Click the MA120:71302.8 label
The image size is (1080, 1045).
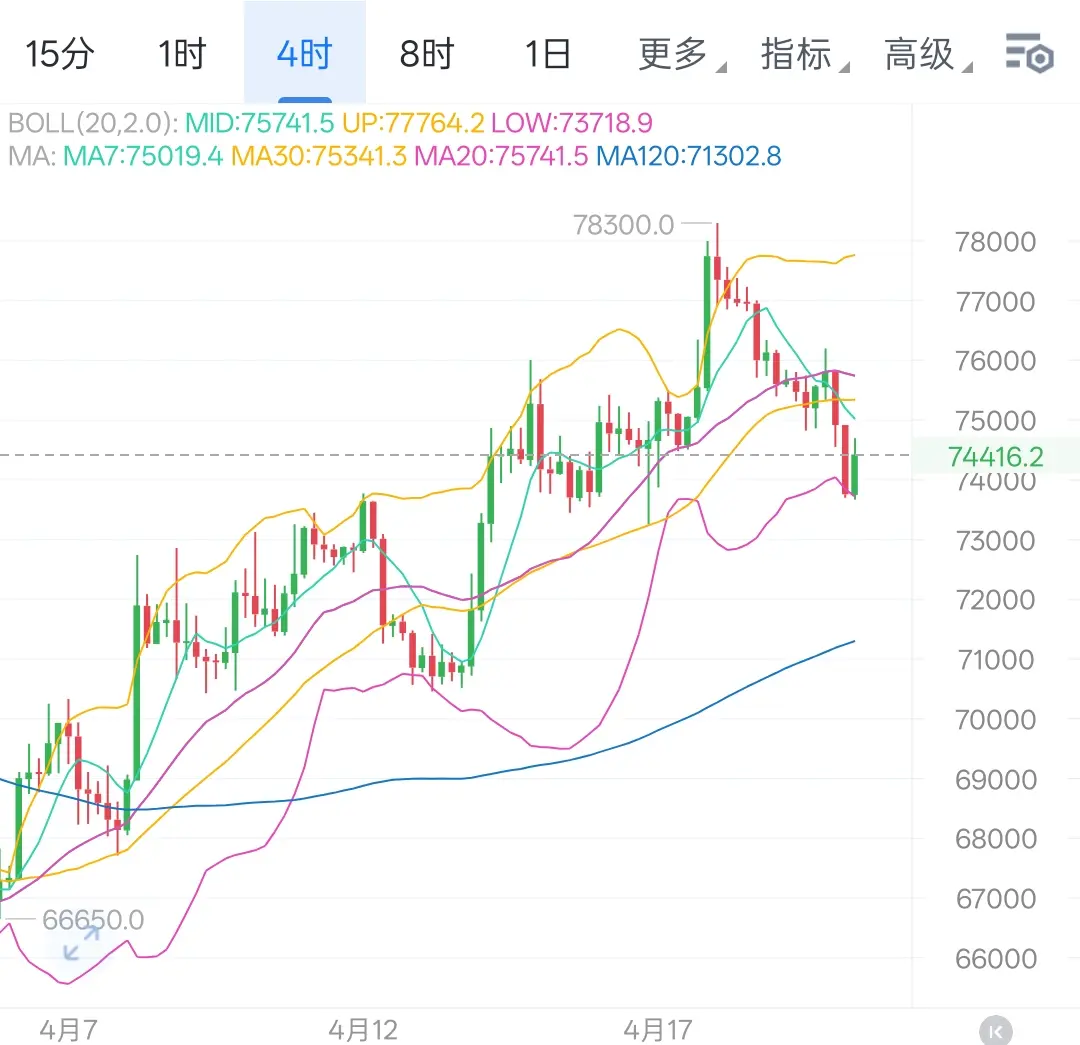pyautogui.click(x=689, y=156)
